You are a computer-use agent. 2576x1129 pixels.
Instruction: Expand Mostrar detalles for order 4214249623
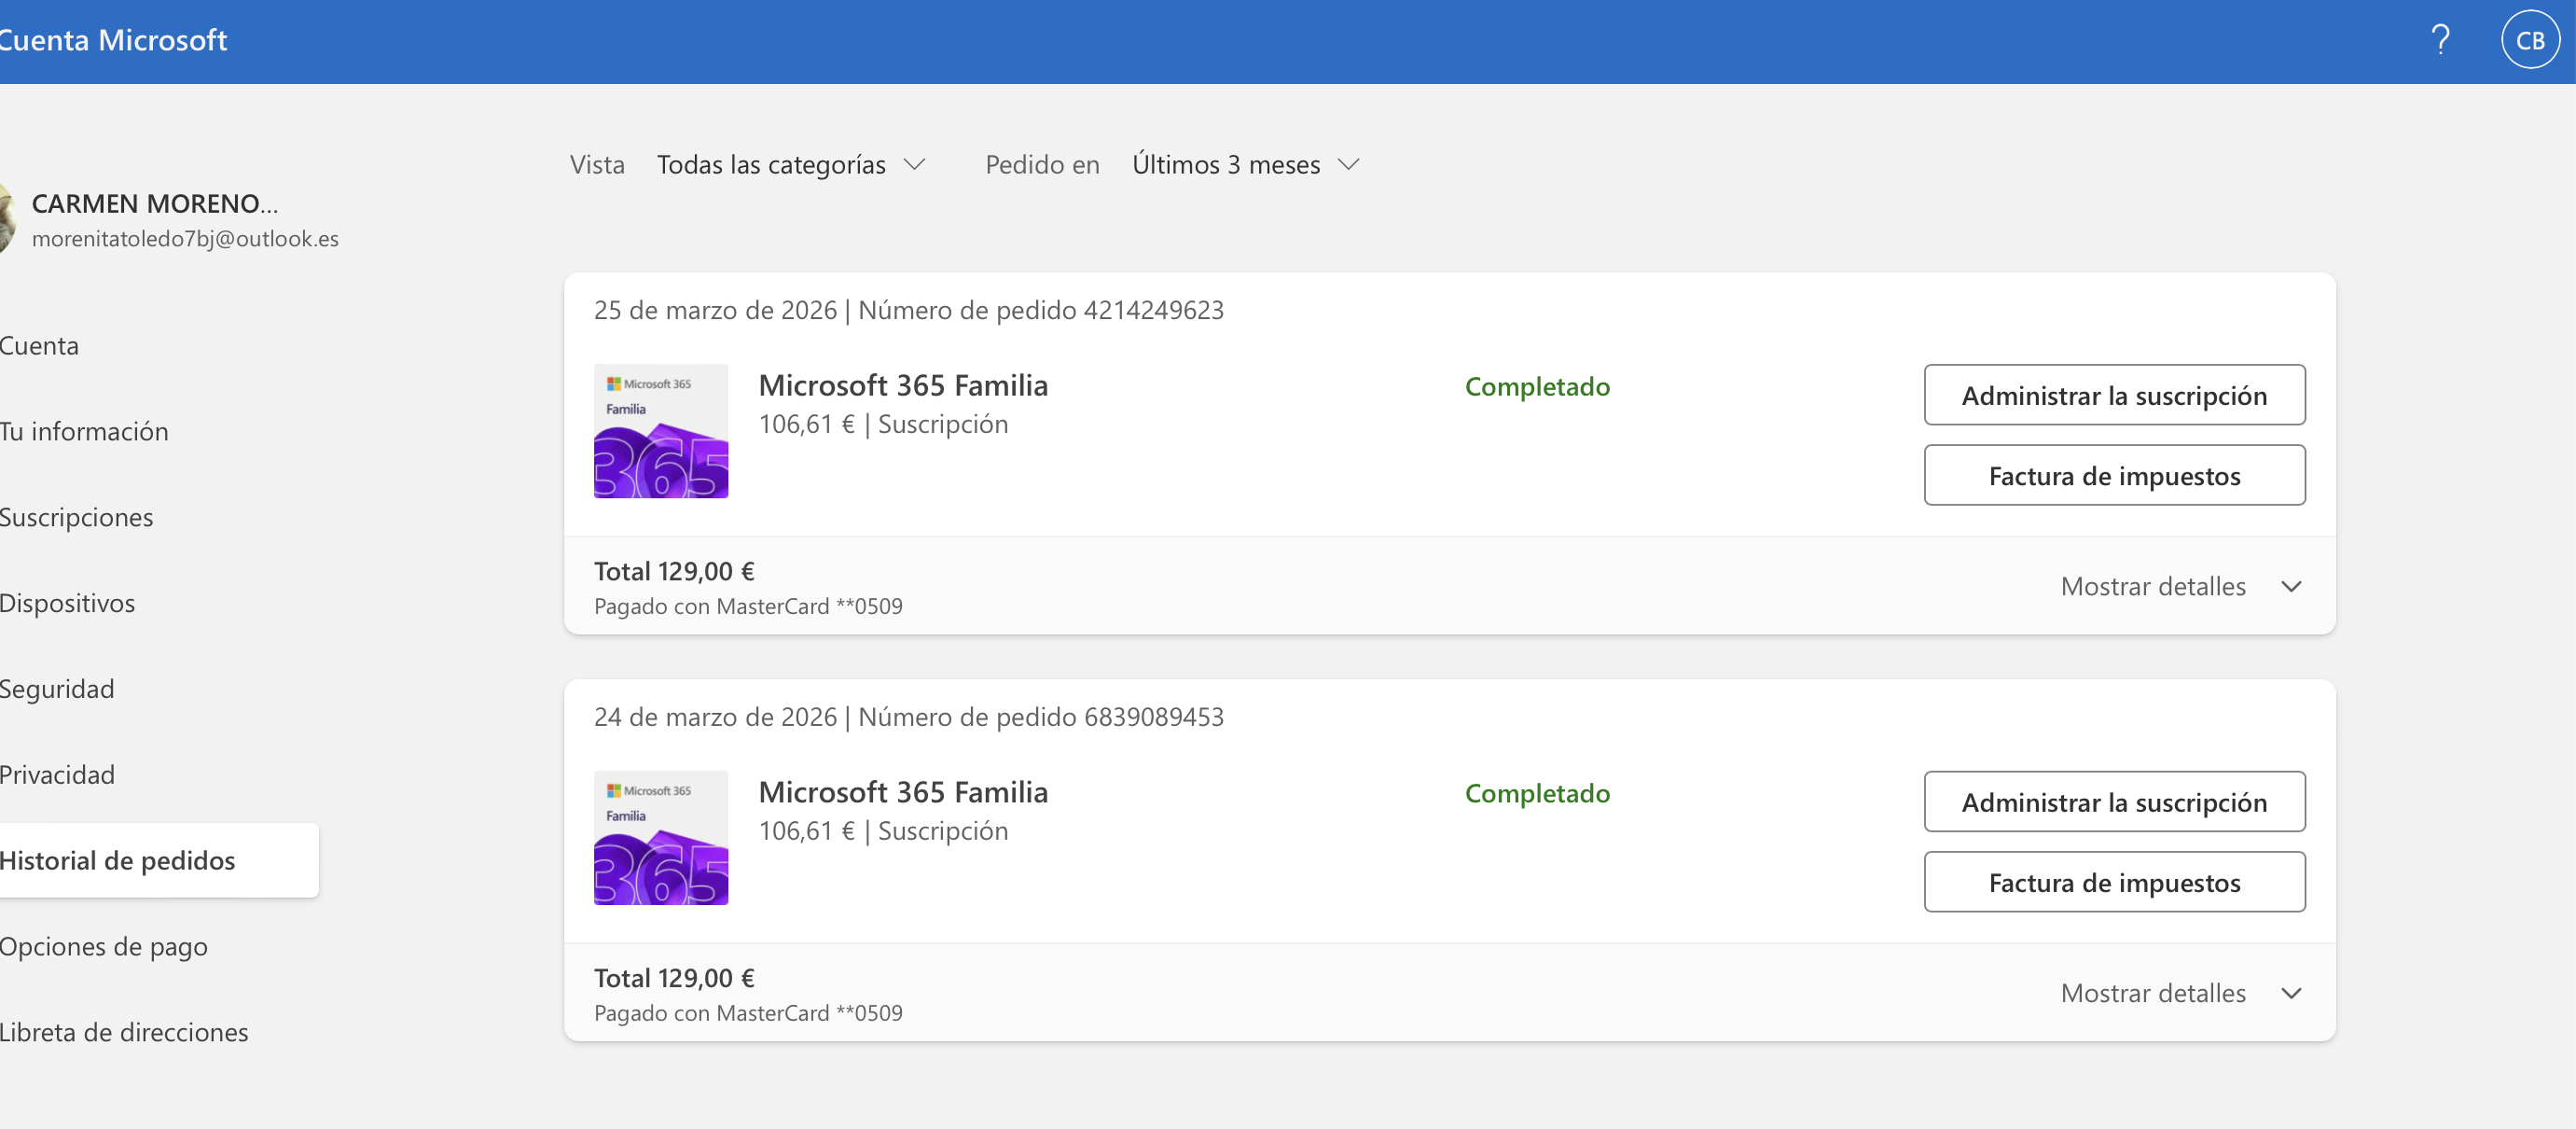(x=2181, y=586)
